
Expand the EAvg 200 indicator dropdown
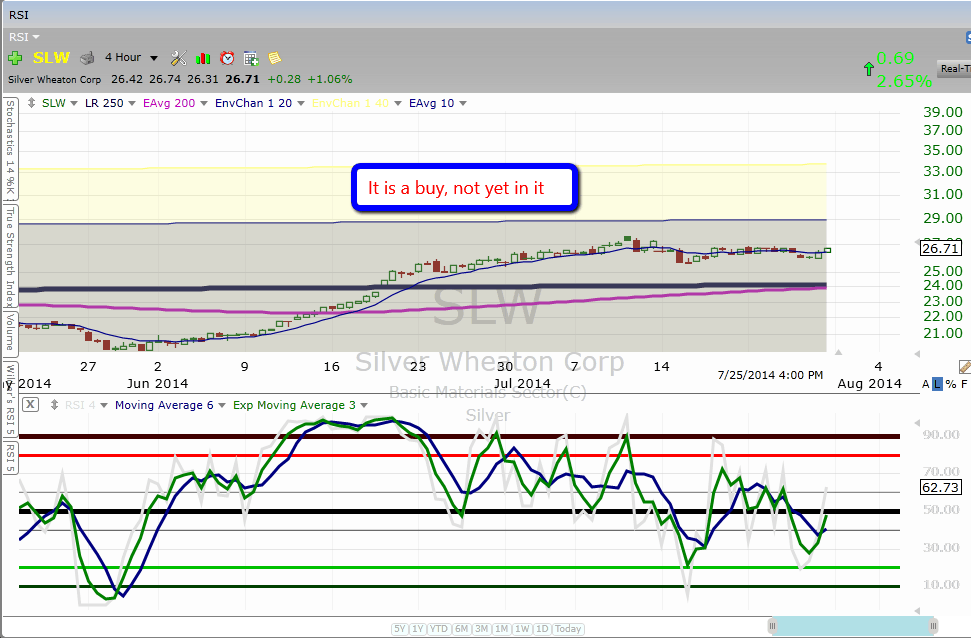click(174, 103)
